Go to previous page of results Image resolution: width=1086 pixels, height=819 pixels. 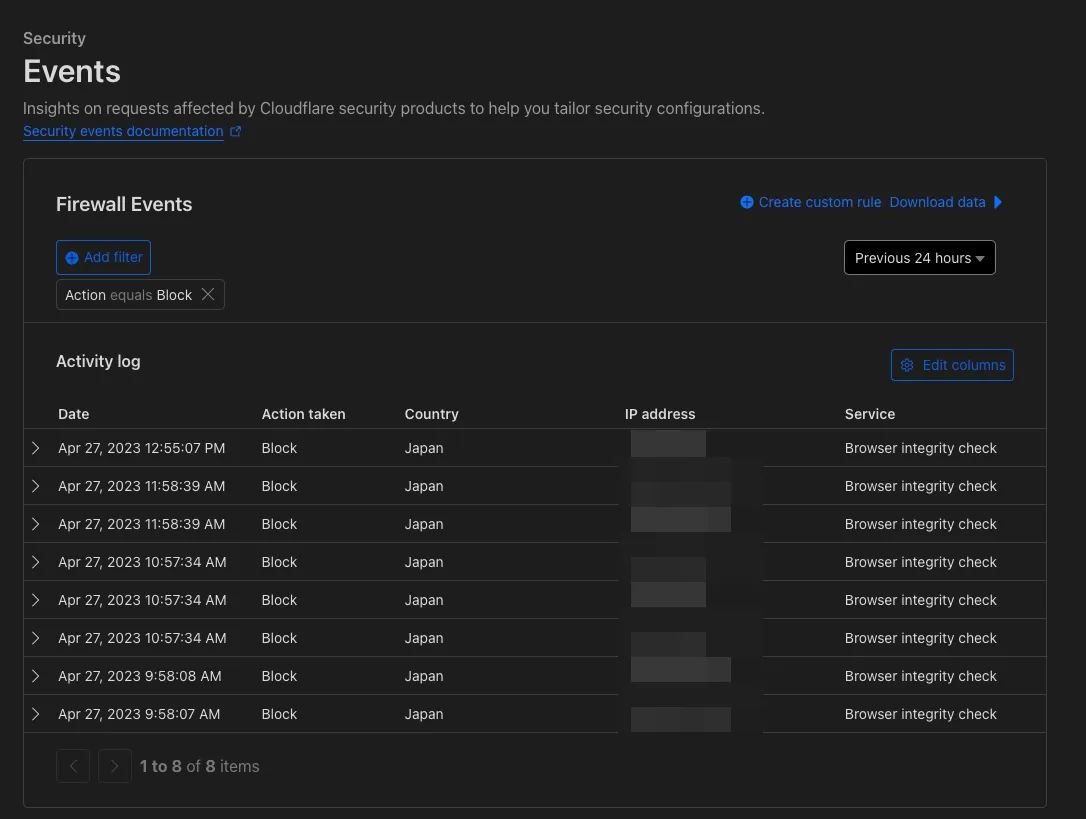pos(73,766)
